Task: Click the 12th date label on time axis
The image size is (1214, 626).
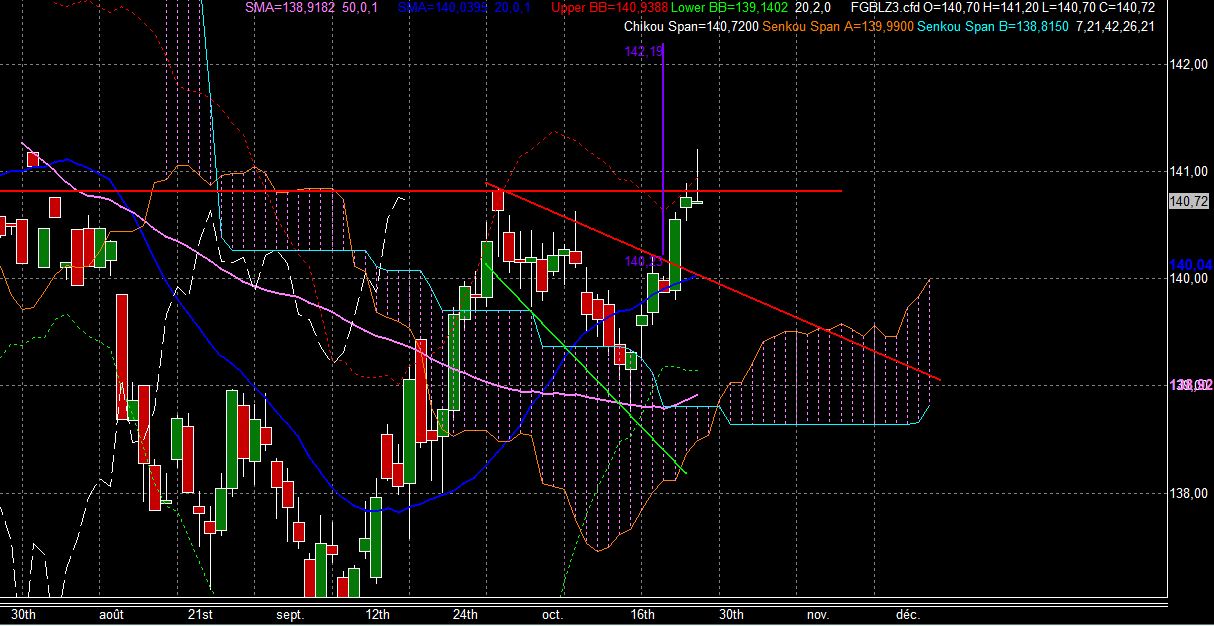Action: click(378, 614)
